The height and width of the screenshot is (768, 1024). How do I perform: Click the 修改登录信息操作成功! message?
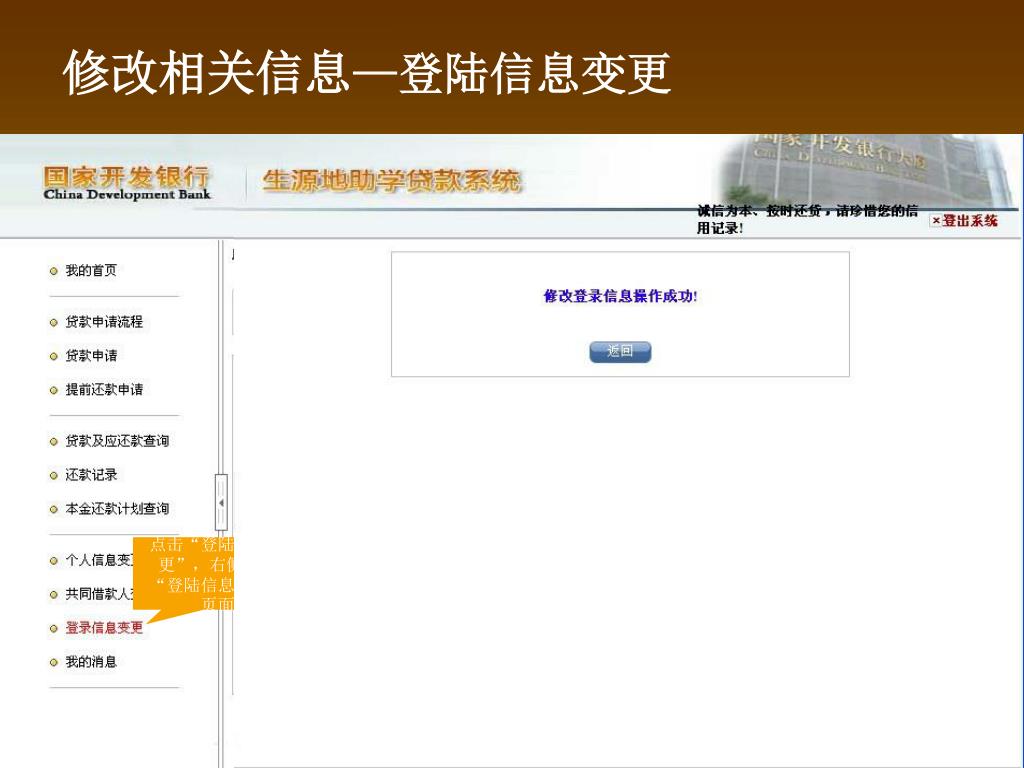click(x=620, y=296)
